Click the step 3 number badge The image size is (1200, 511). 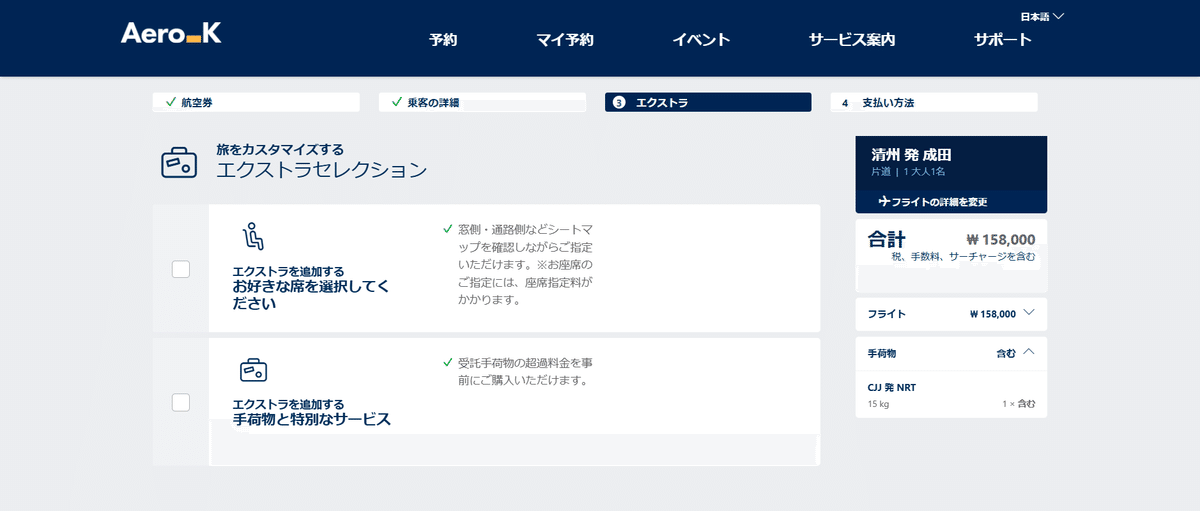(619, 102)
